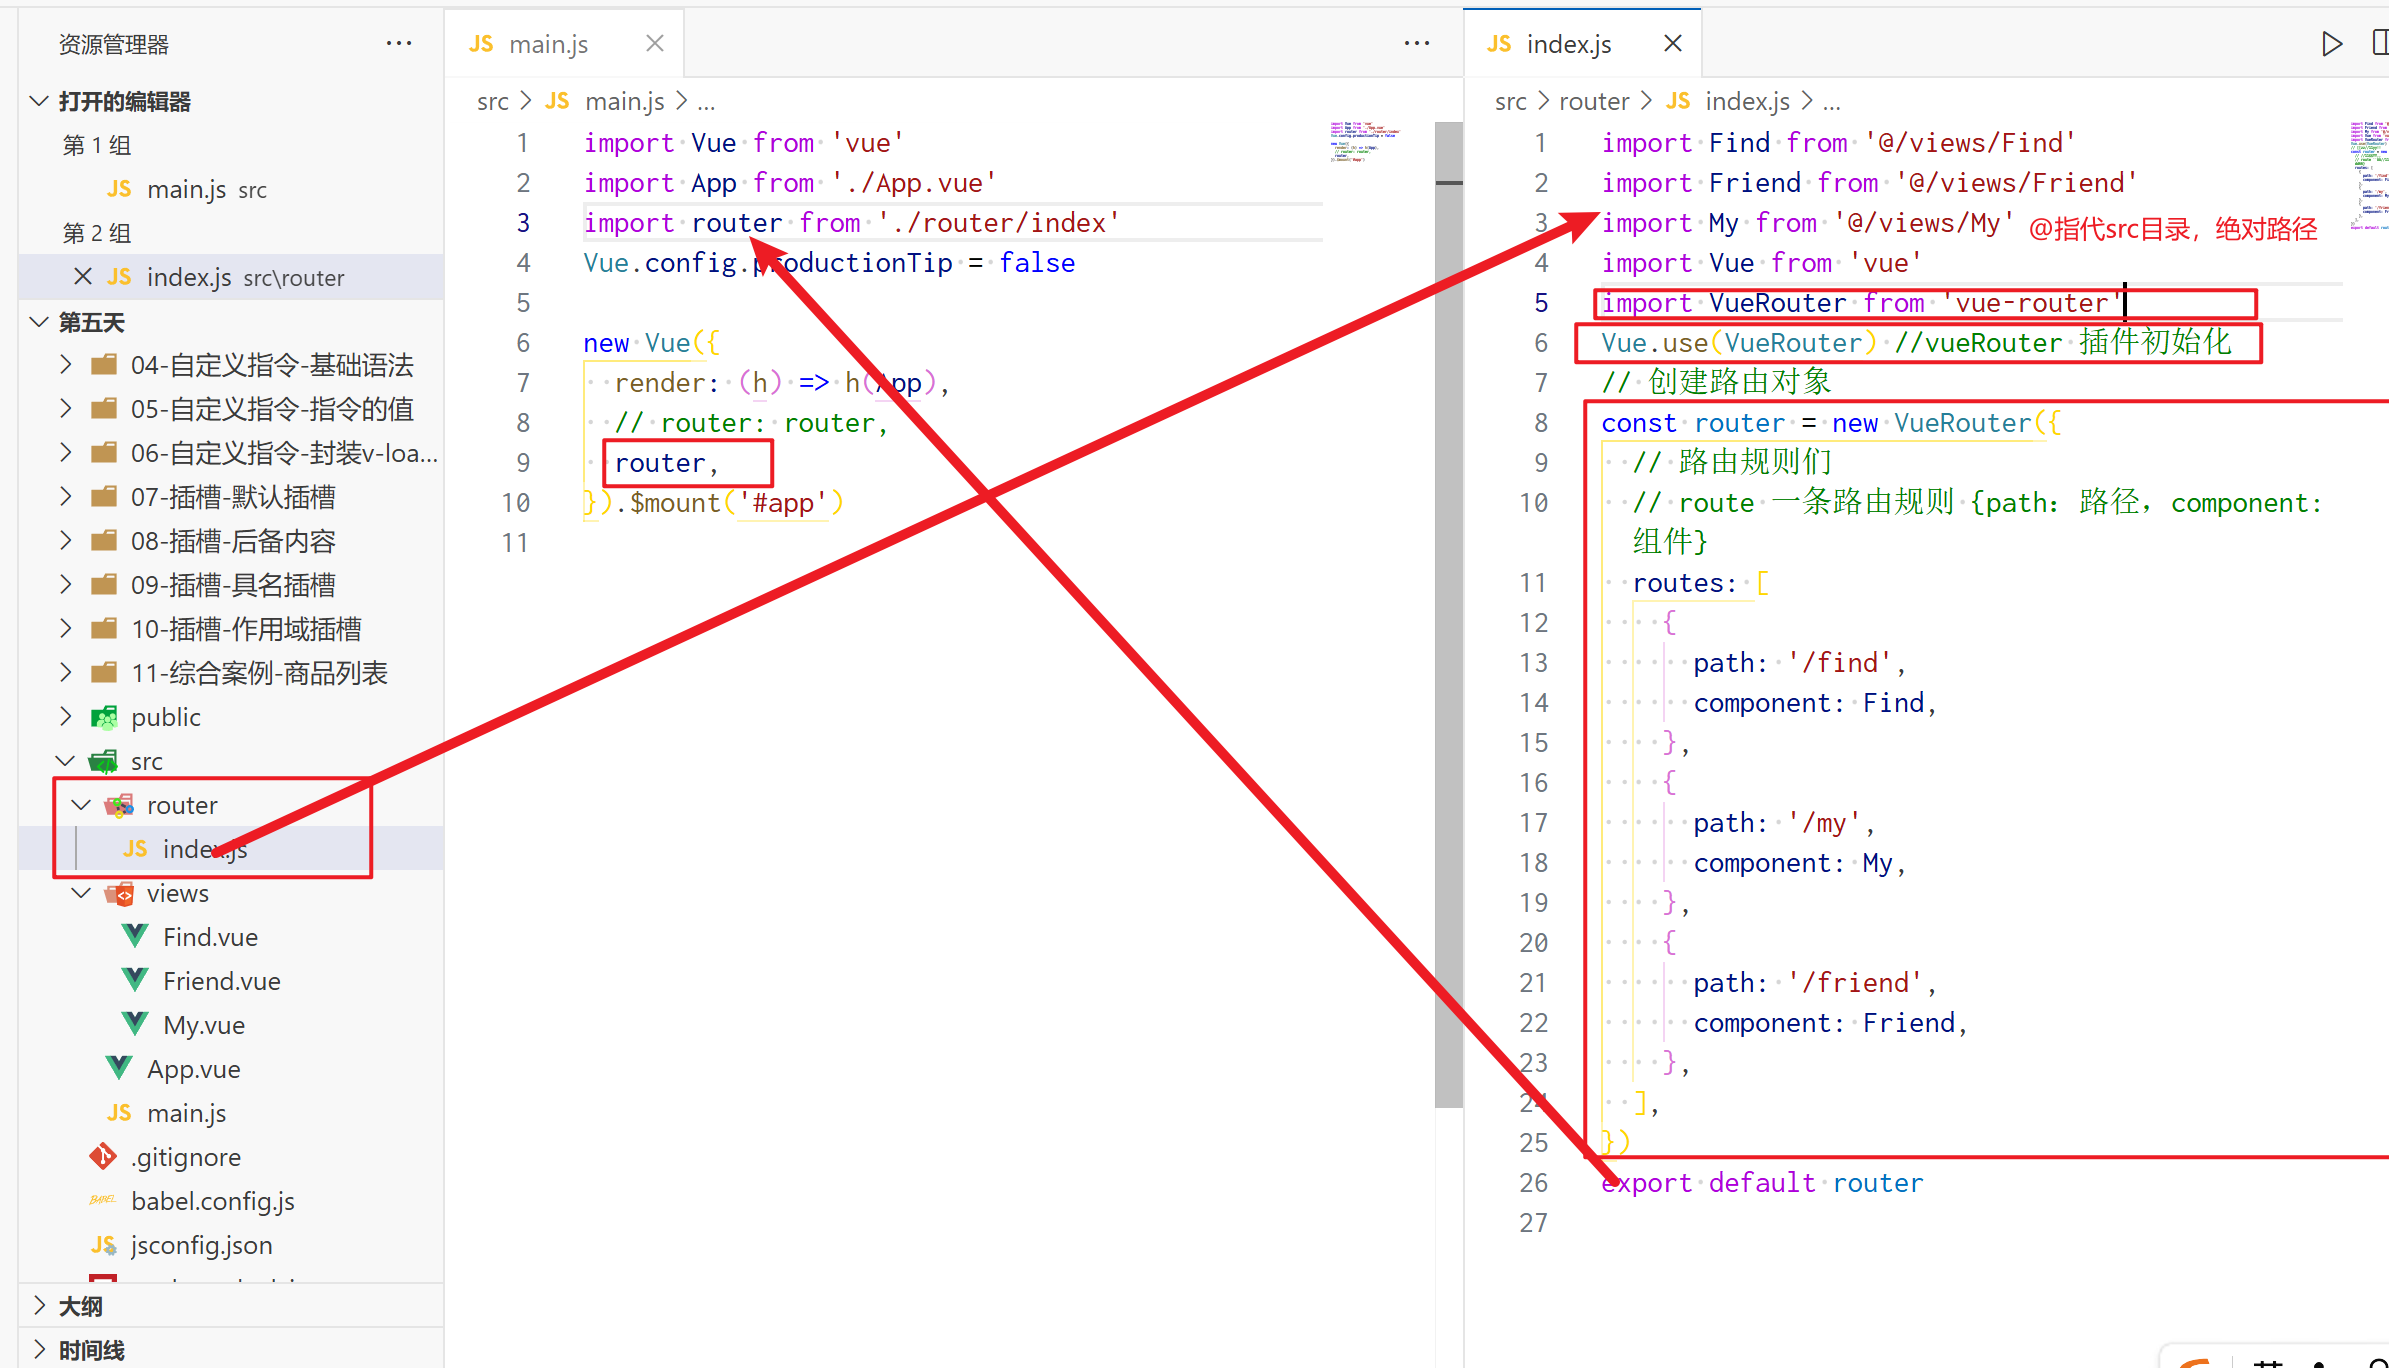The height and width of the screenshot is (1368, 2389).
Task: Open App.vue from the file tree
Action: (193, 1069)
